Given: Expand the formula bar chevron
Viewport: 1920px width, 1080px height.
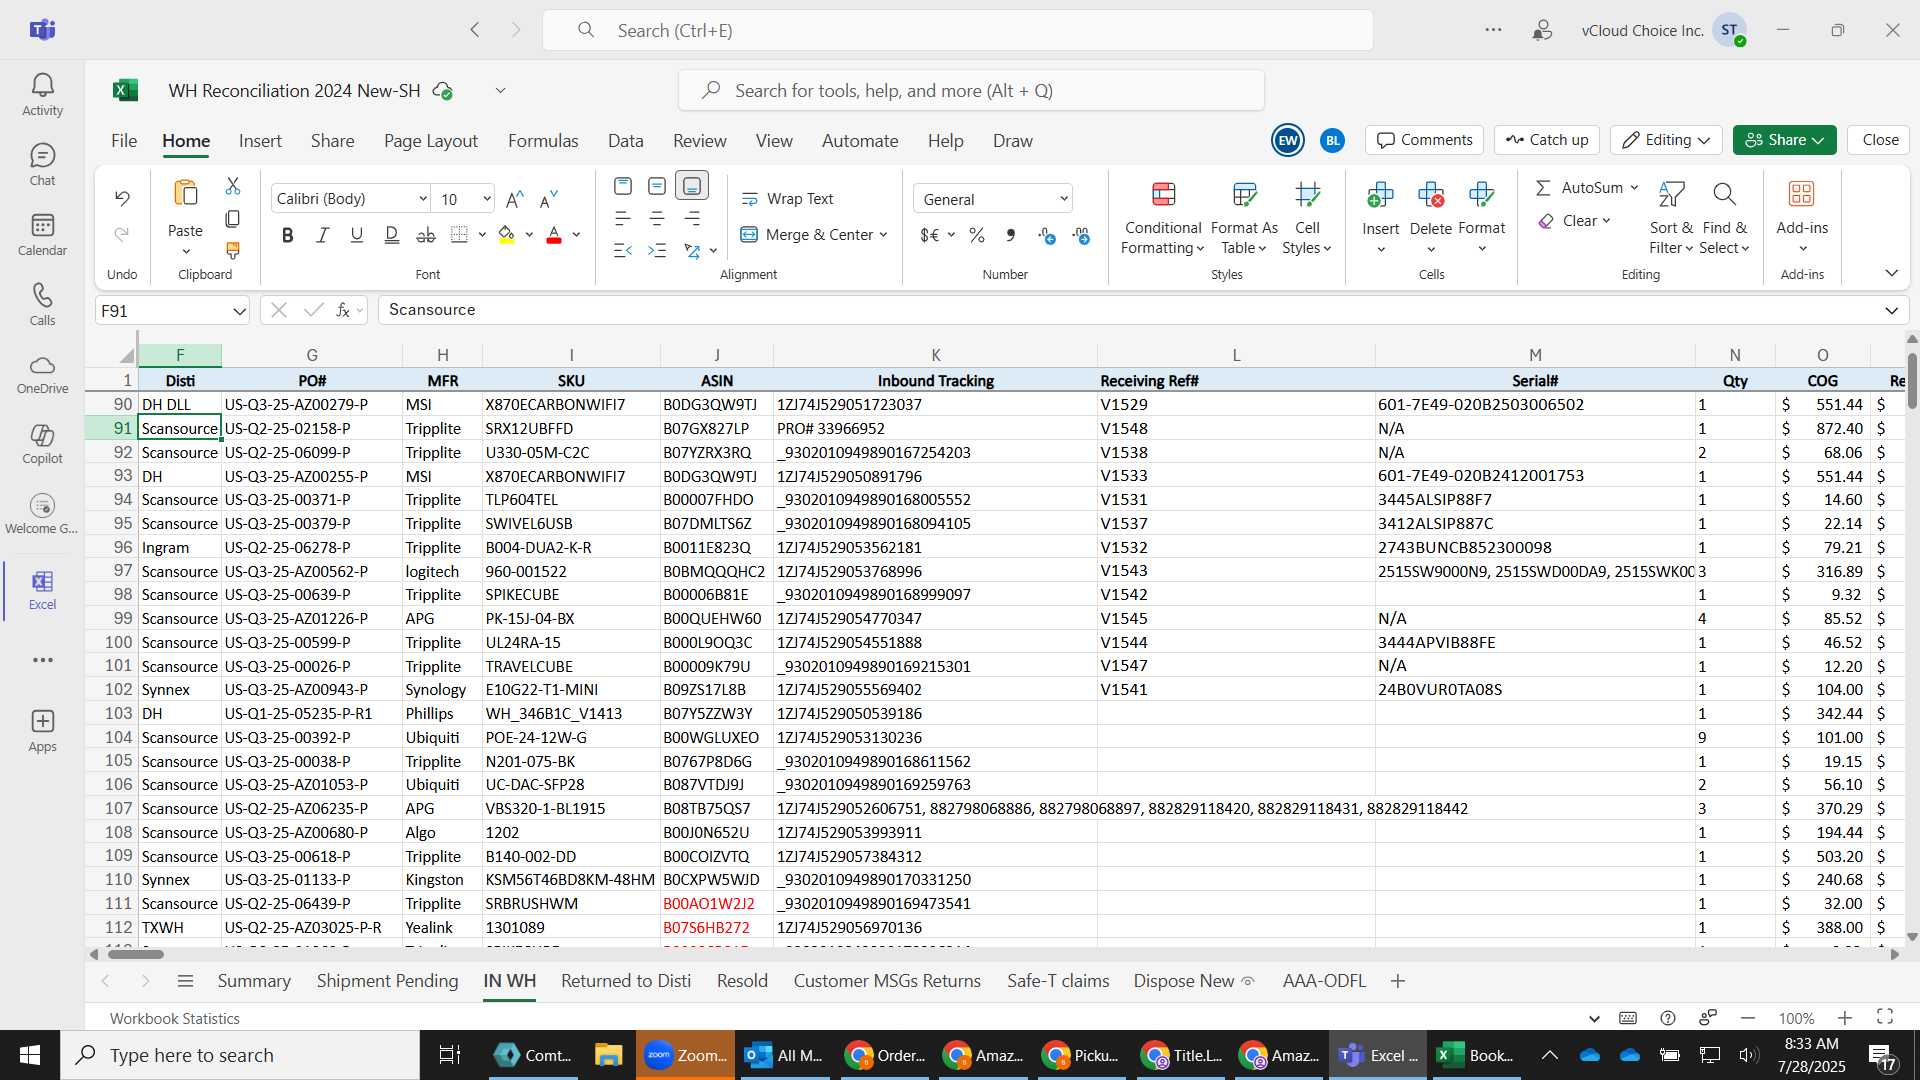Looking at the screenshot, I should [1891, 310].
